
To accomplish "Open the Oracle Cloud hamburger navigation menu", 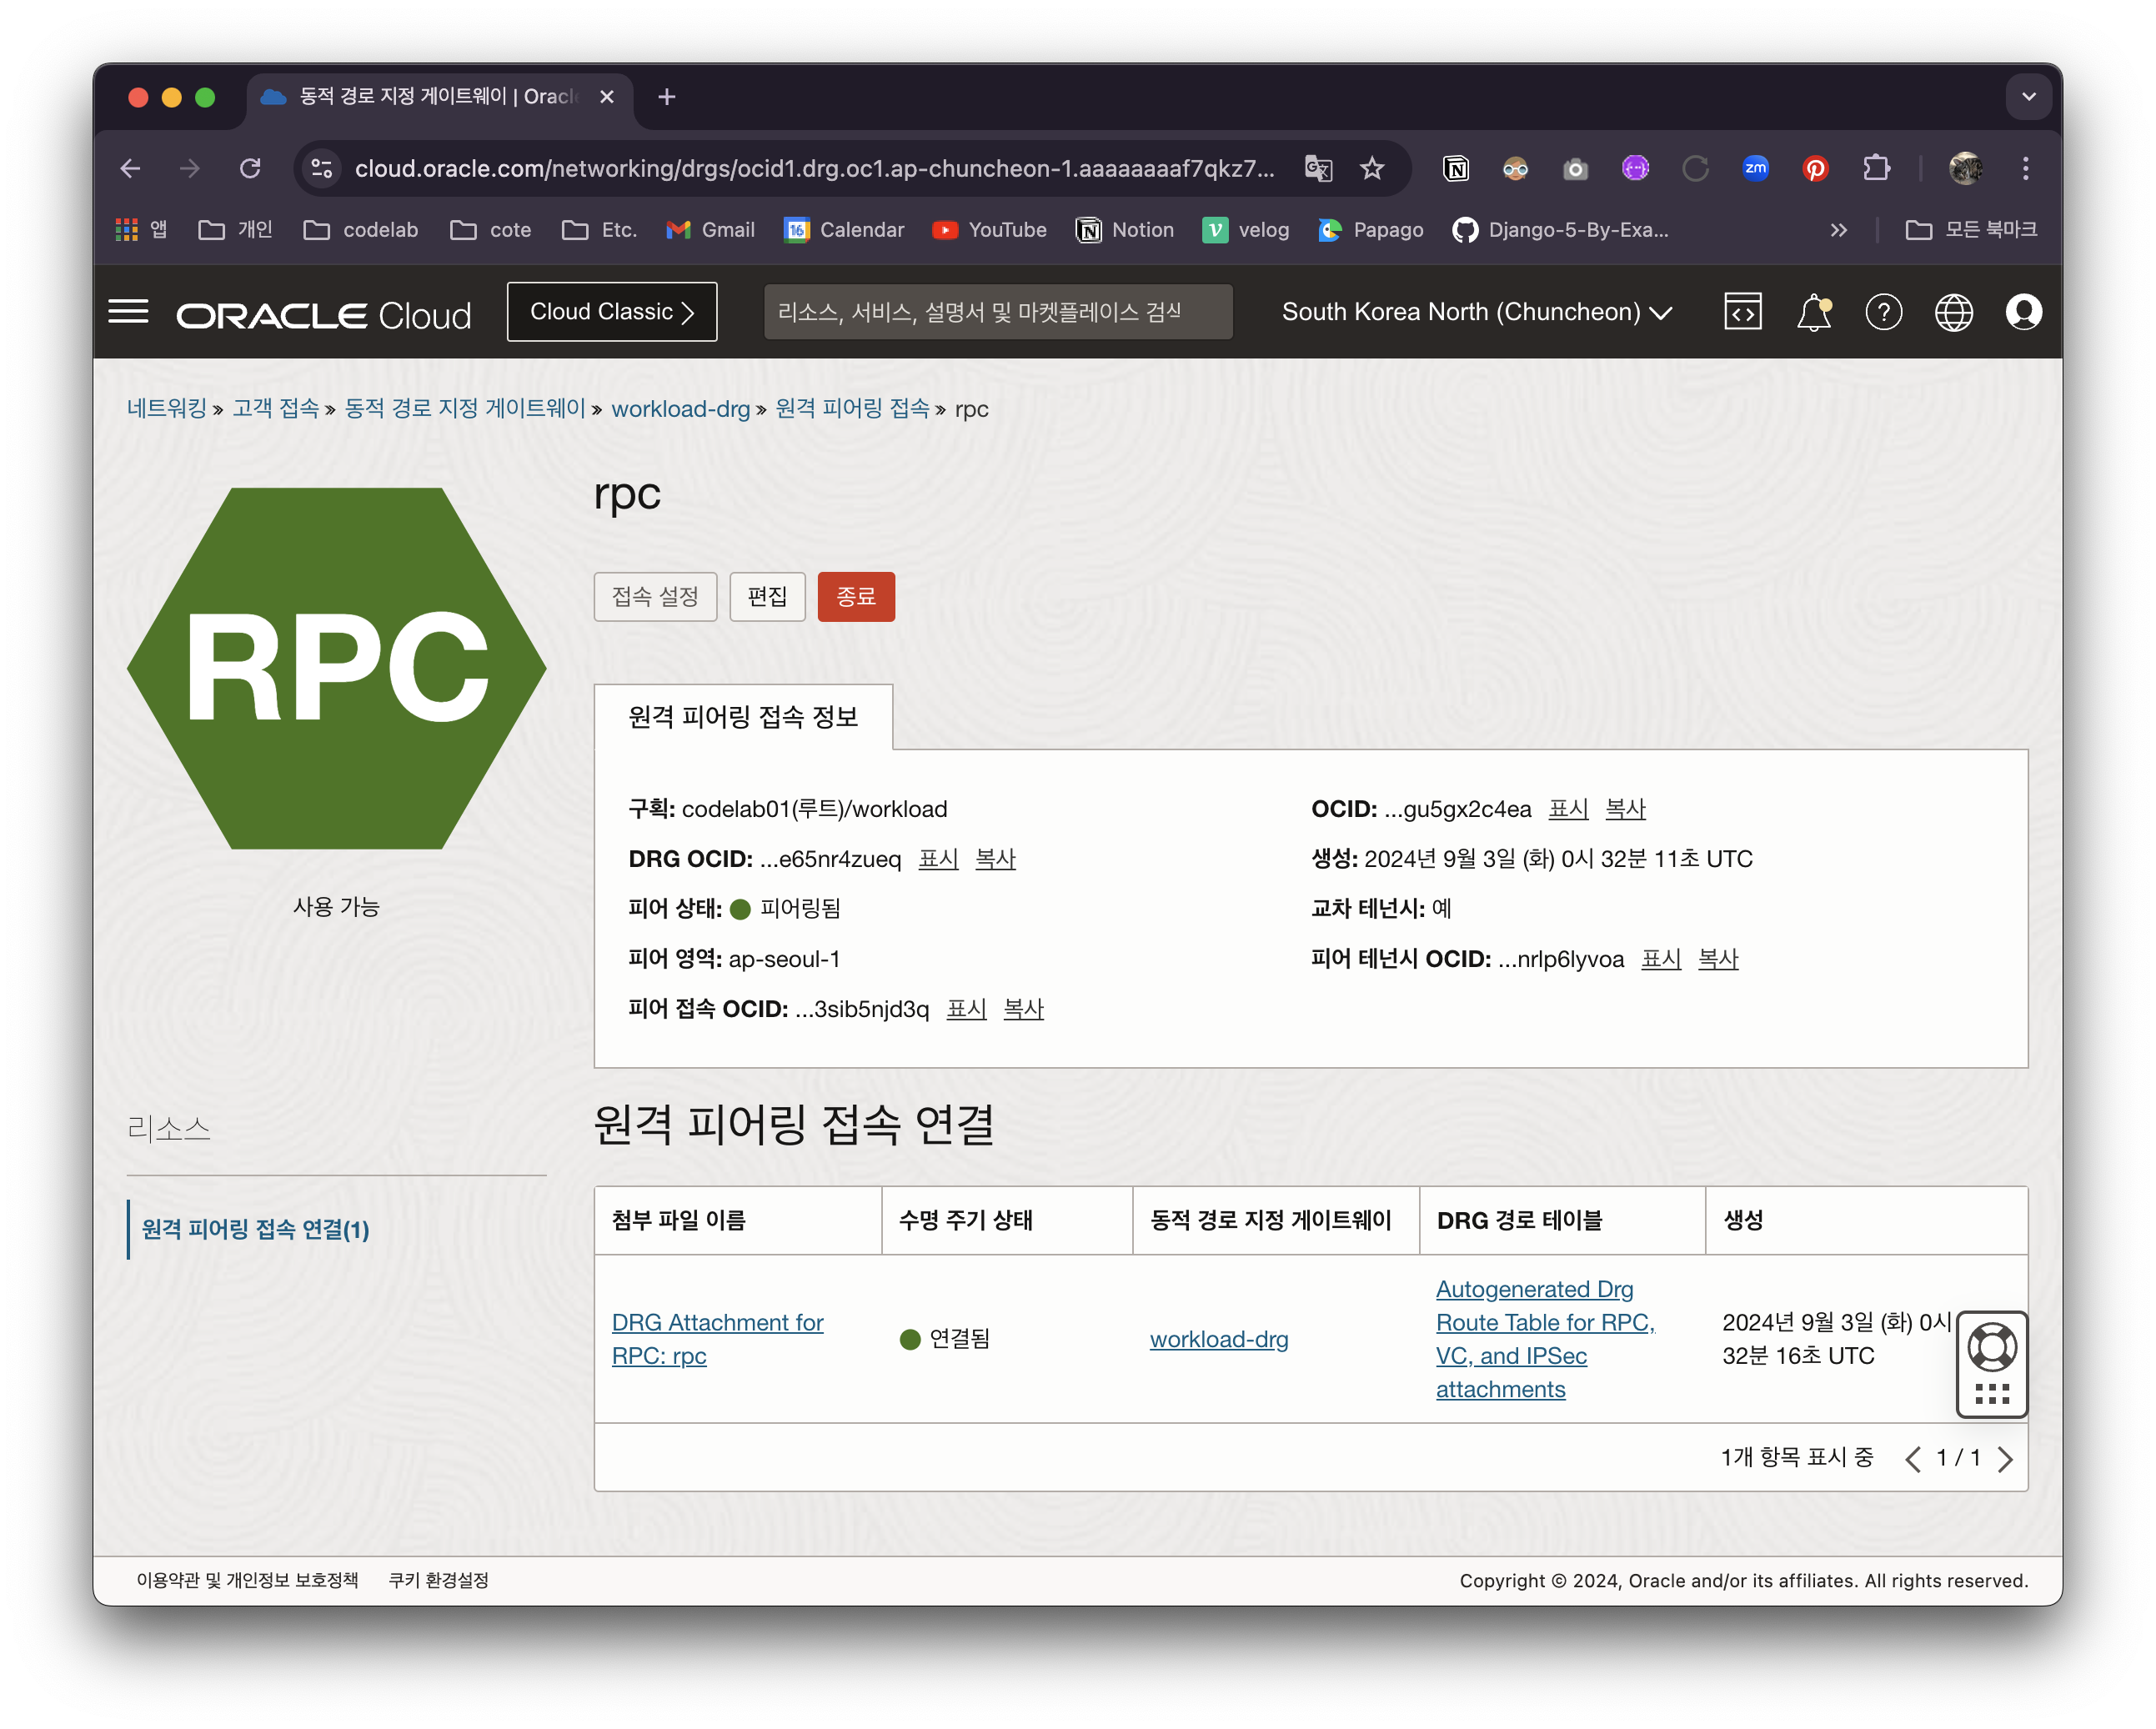I will pos(128,312).
